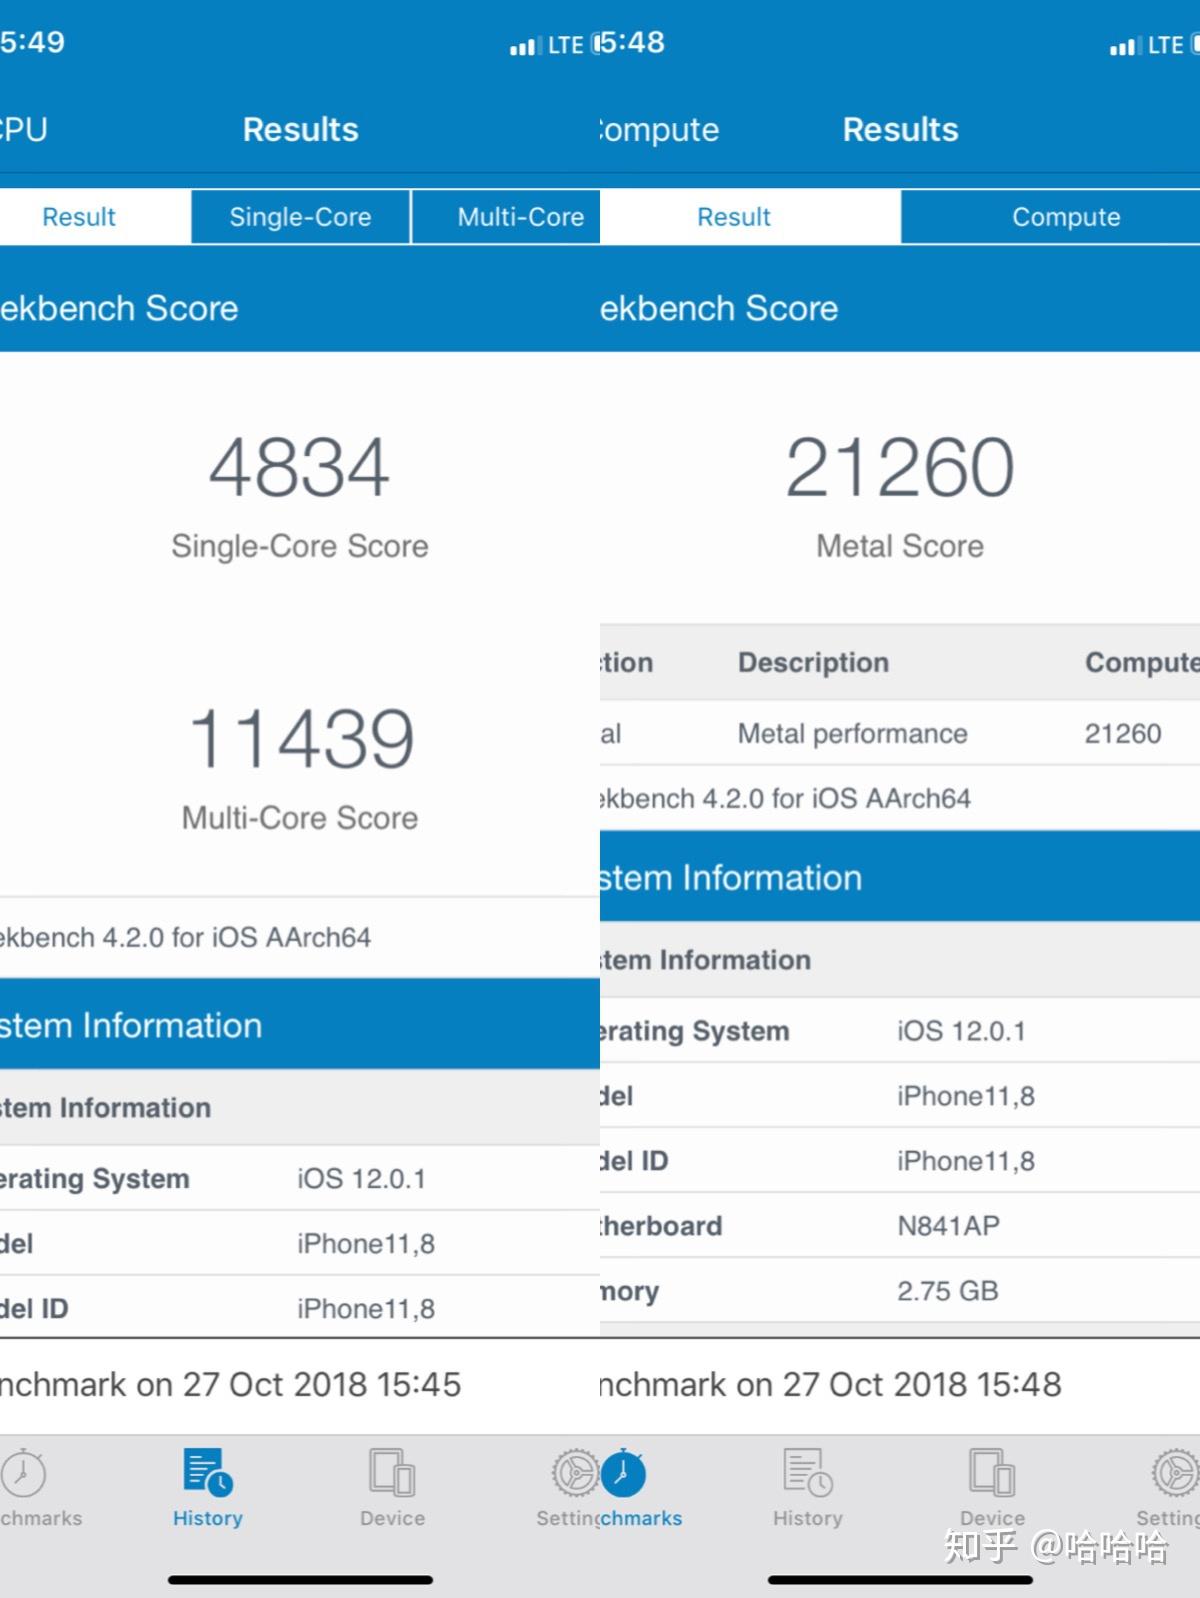1200x1598 pixels.
Task: Tap signal strength indicator in right status bar
Action: click(x=1124, y=46)
